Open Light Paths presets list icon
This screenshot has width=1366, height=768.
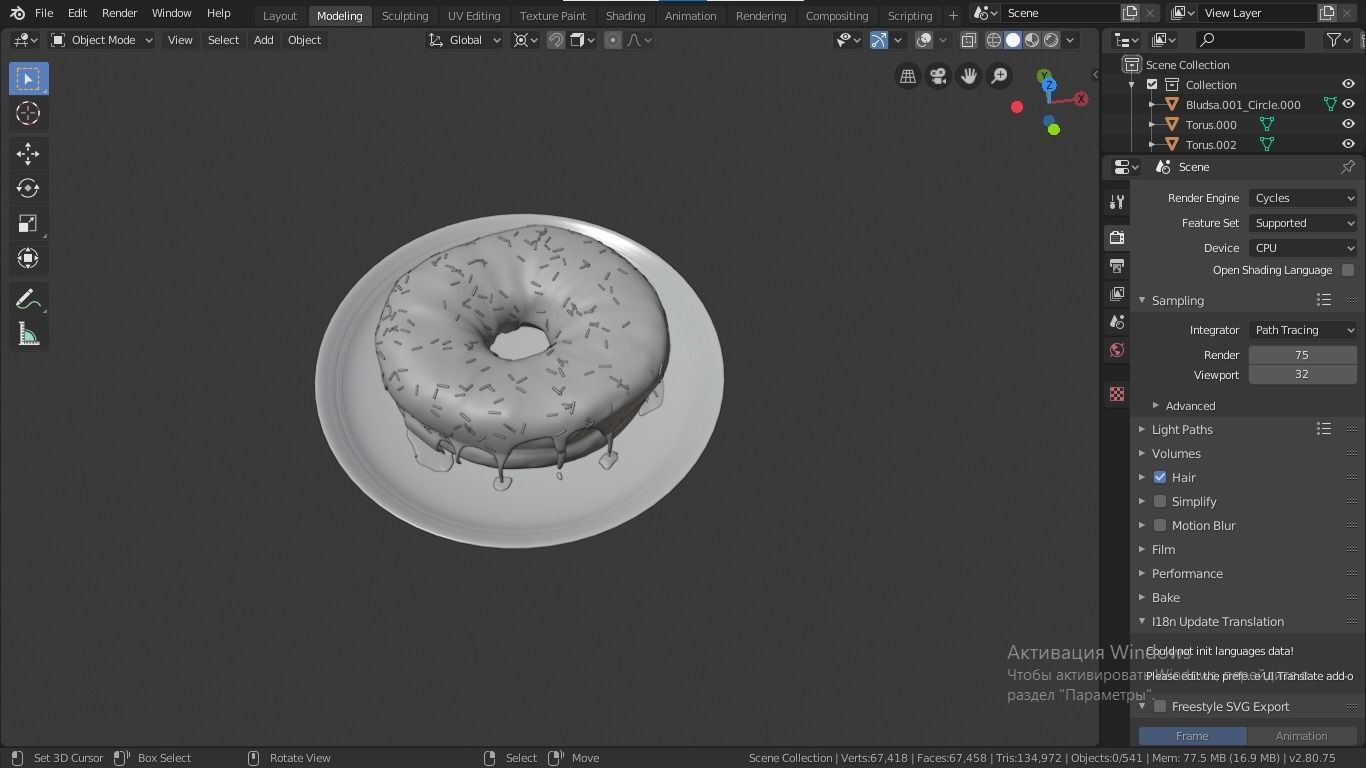(x=1324, y=429)
